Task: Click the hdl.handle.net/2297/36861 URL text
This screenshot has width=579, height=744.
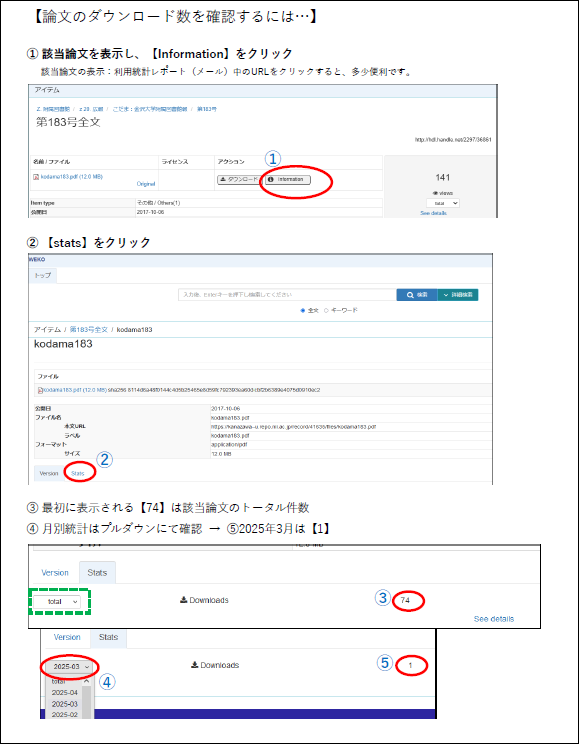Action: point(453,140)
